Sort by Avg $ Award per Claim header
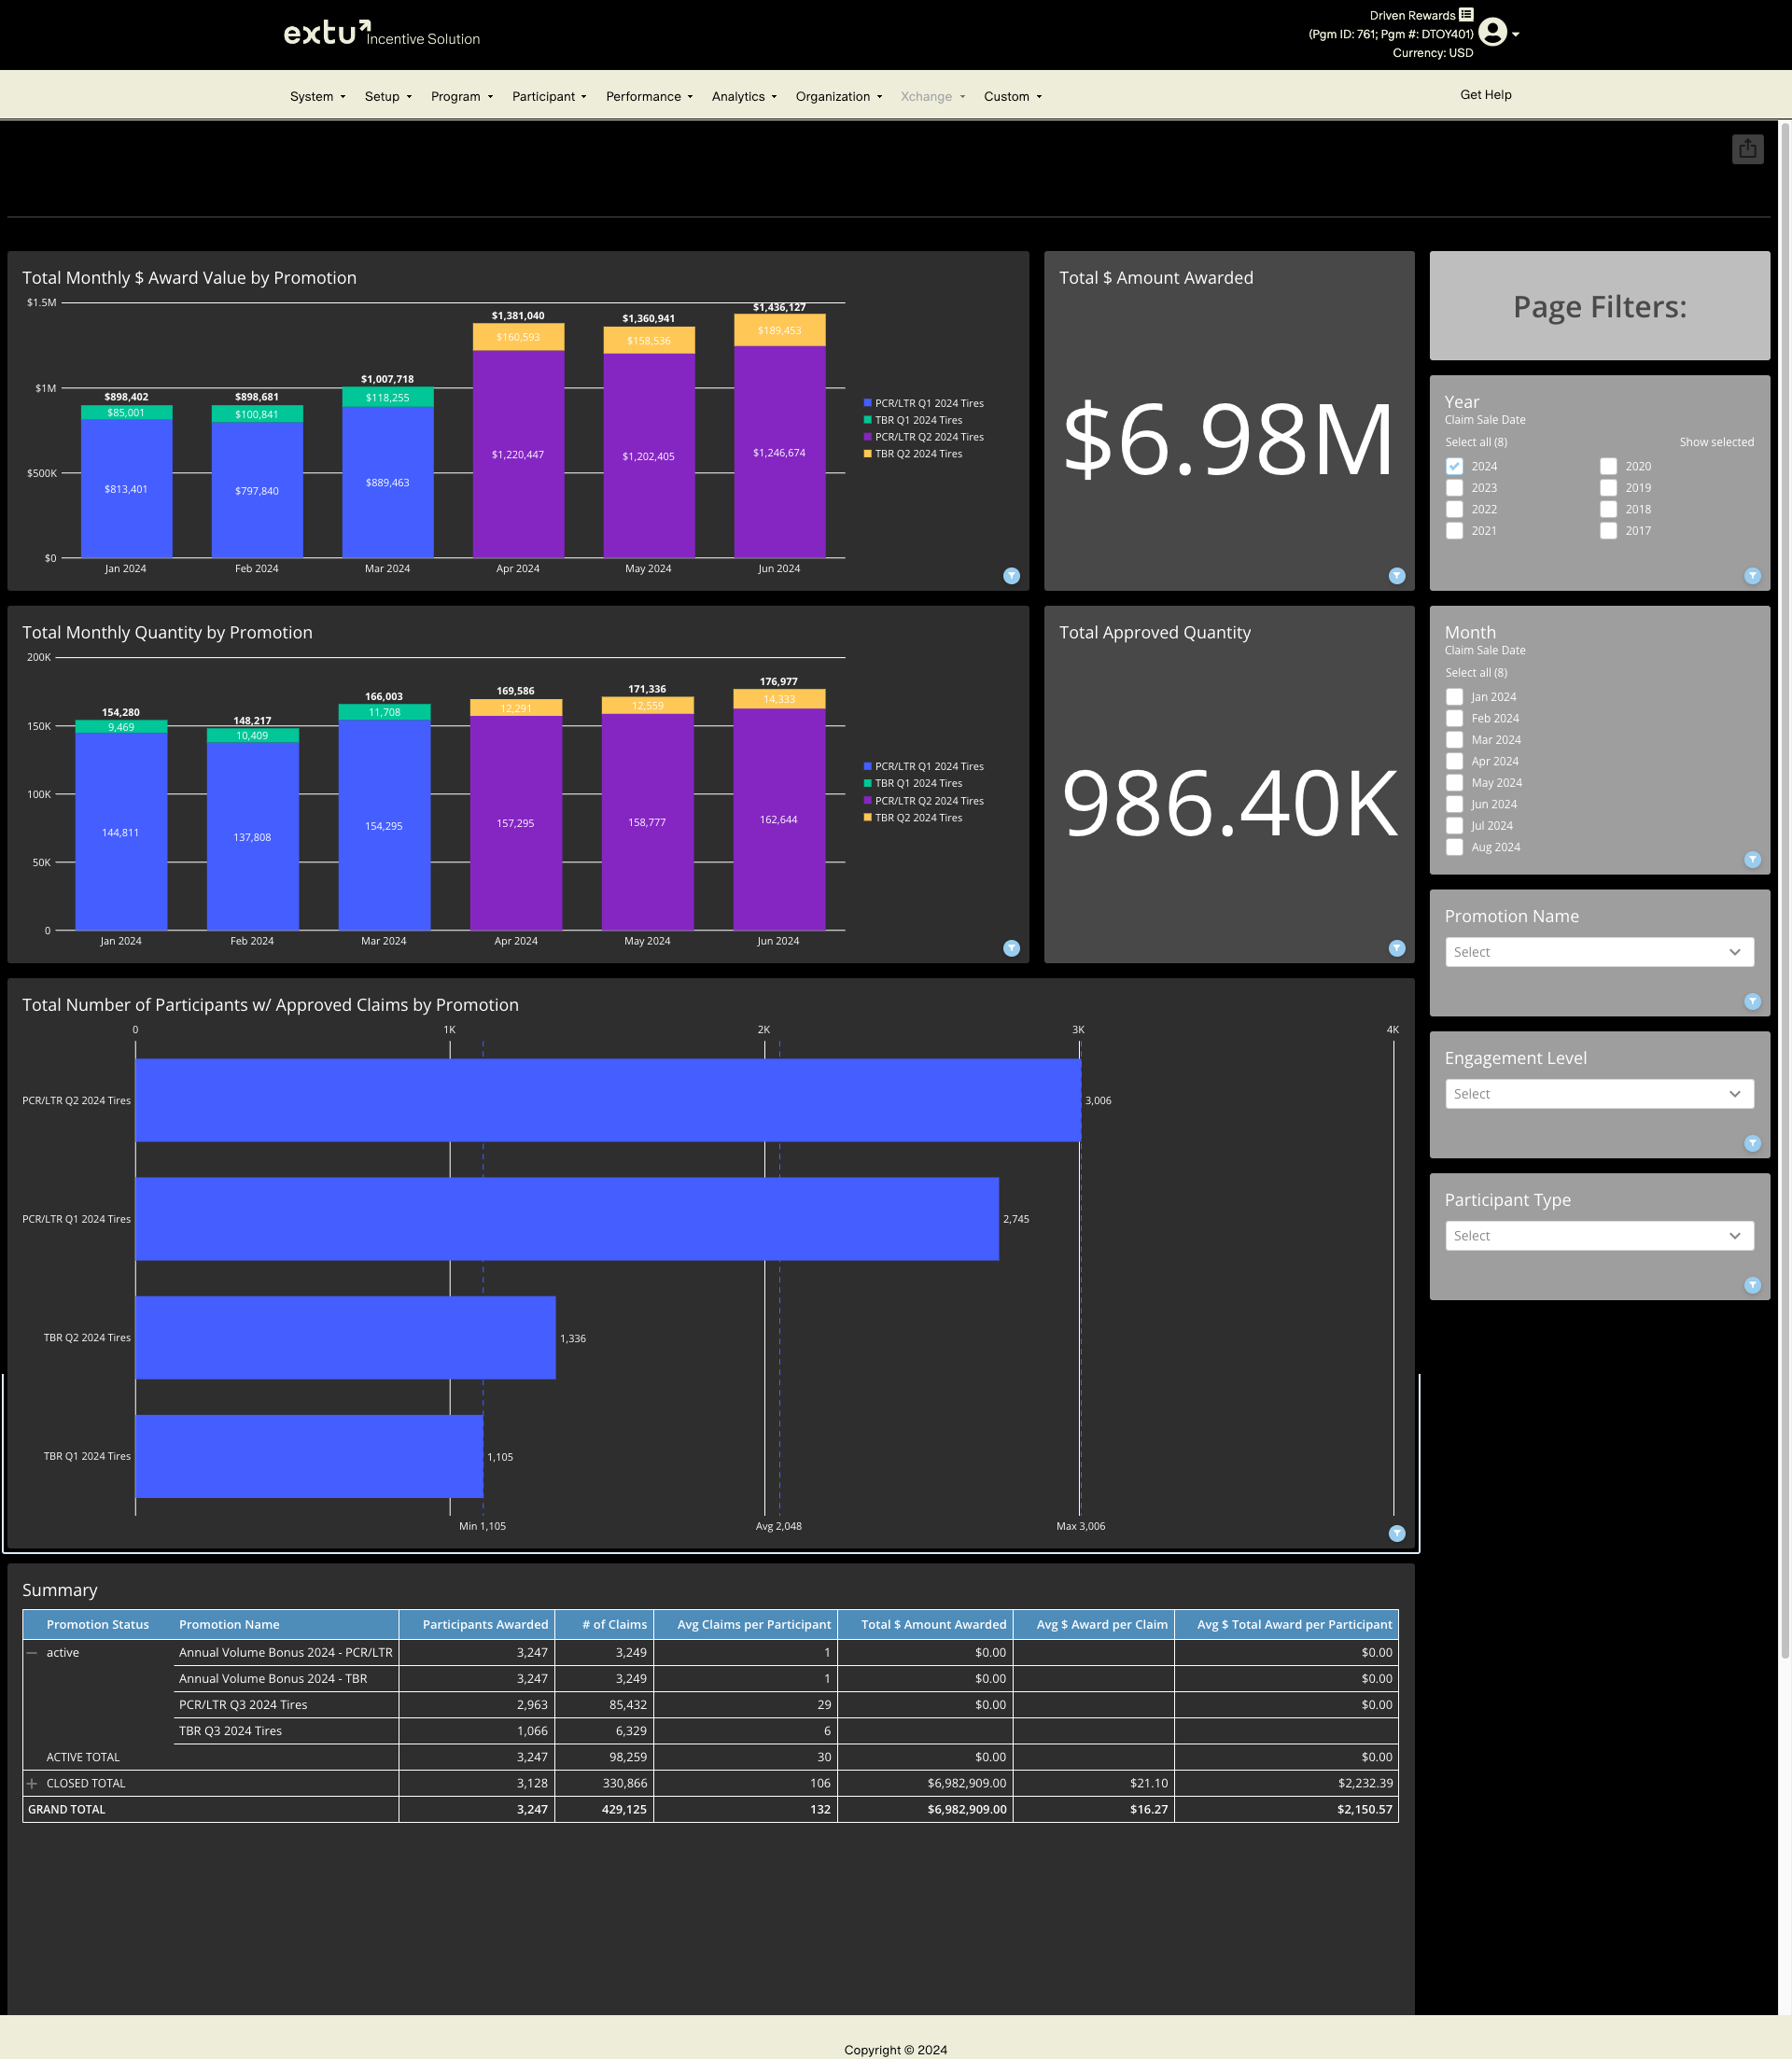Image resolution: width=1792 pixels, height=2059 pixels. coord(1094,1624)
